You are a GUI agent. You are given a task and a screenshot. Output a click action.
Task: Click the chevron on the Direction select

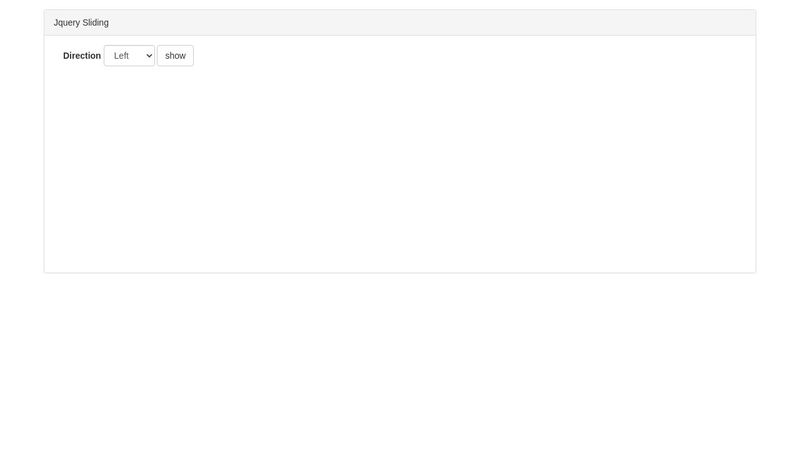click(149, 56)
